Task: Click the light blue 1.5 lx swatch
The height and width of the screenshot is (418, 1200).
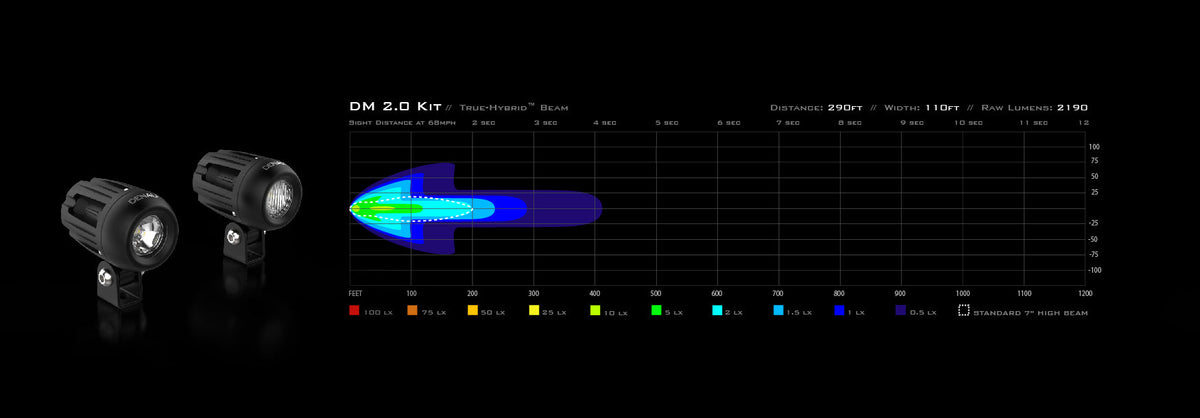Action: (778, 311)
